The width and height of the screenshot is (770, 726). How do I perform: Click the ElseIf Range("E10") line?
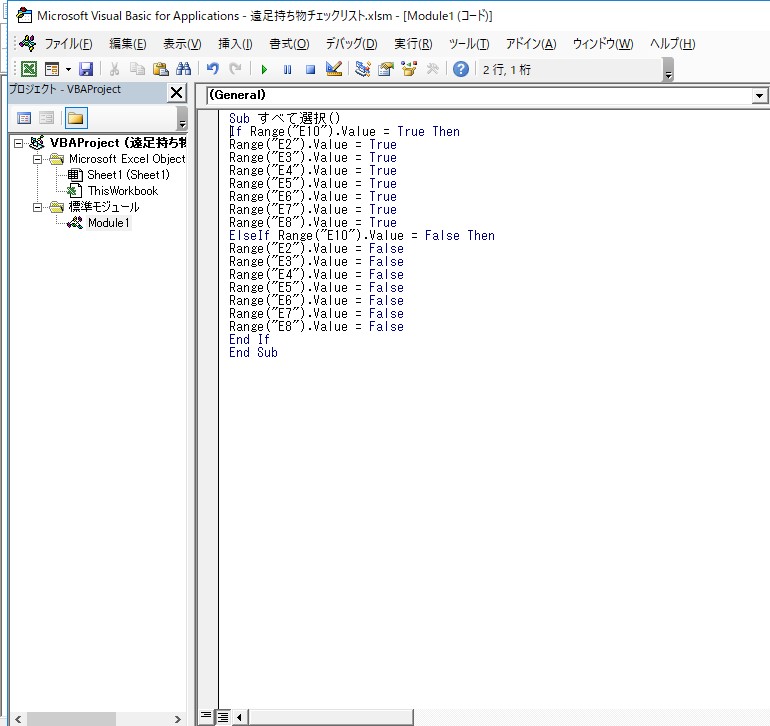[x=362, y=236]
